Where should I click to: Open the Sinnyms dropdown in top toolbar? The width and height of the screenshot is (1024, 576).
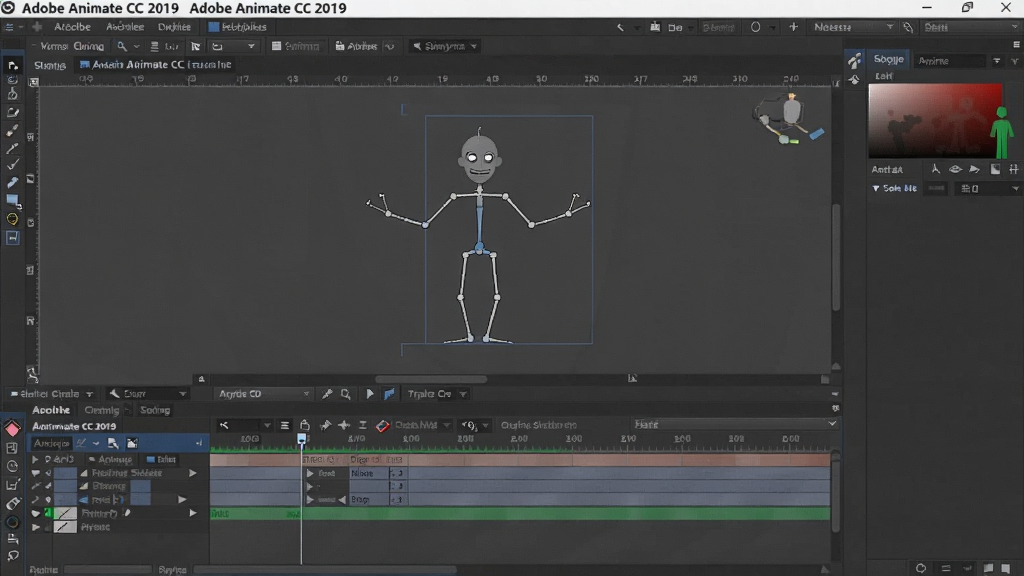click(444, 46)
